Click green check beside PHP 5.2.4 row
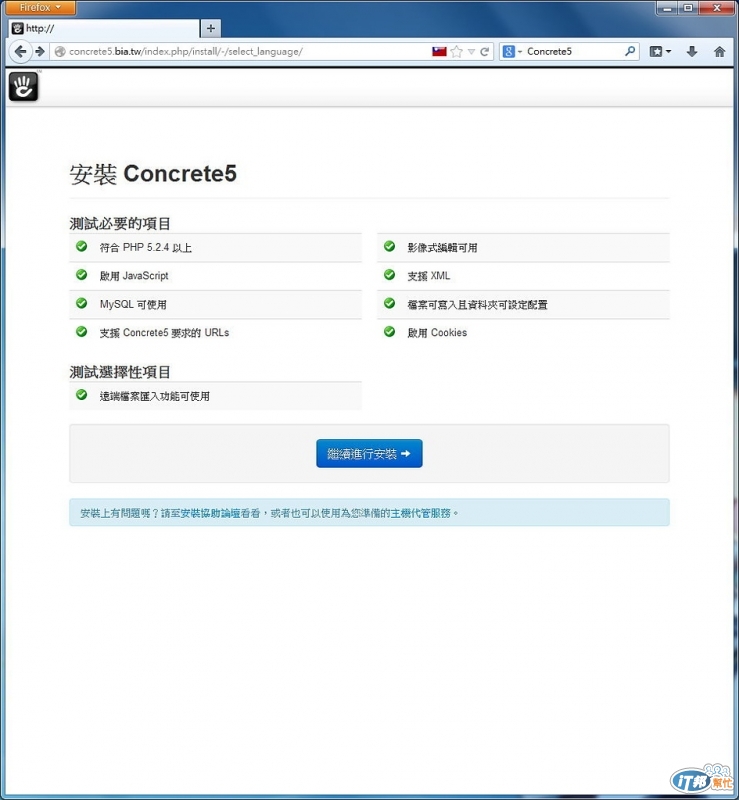The image size is (739, 800). click(82, 246)
